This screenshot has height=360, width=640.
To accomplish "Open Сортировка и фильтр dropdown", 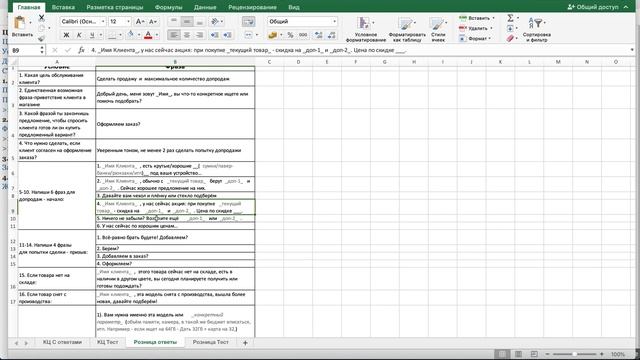I will pos(537,29).
